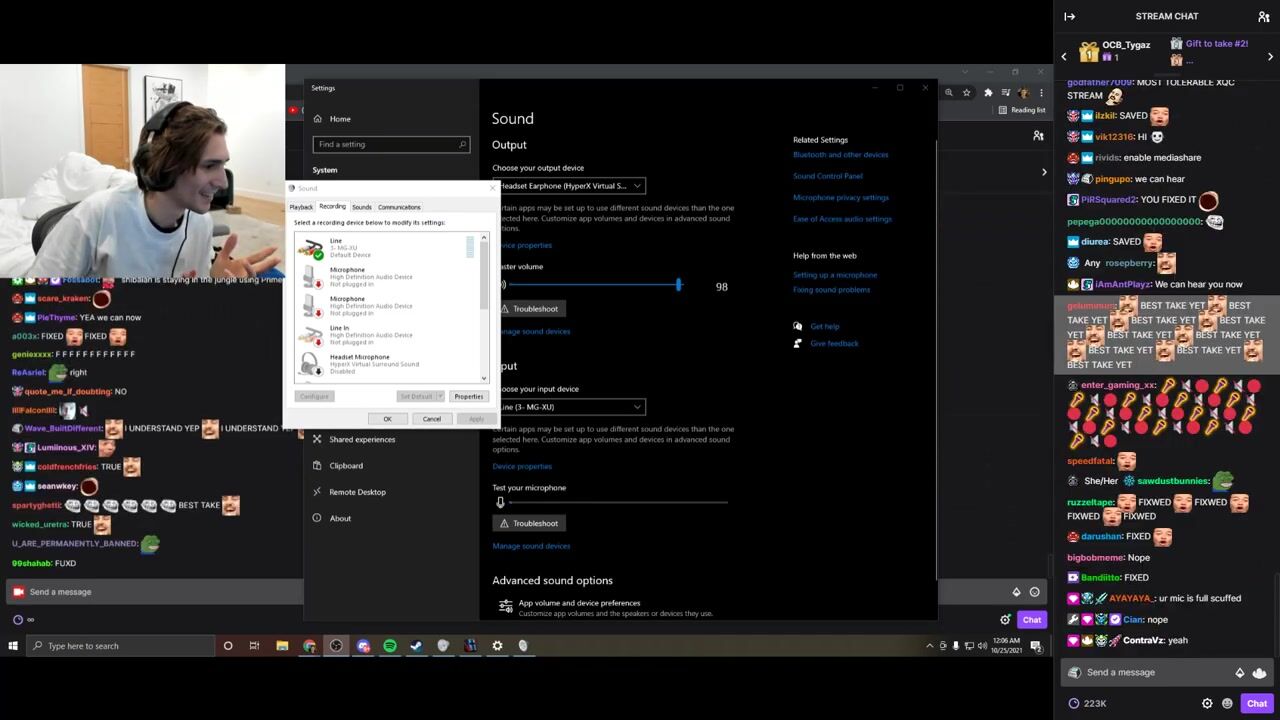
Task: Click OK in the Sound dialog
Action: click(387, 419)
